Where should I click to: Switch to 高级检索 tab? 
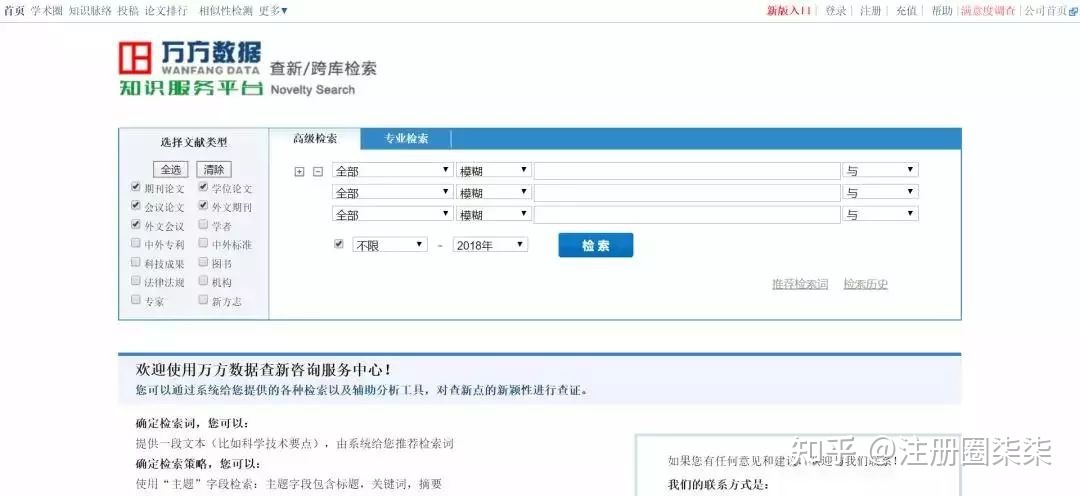[x=315, y=138]
